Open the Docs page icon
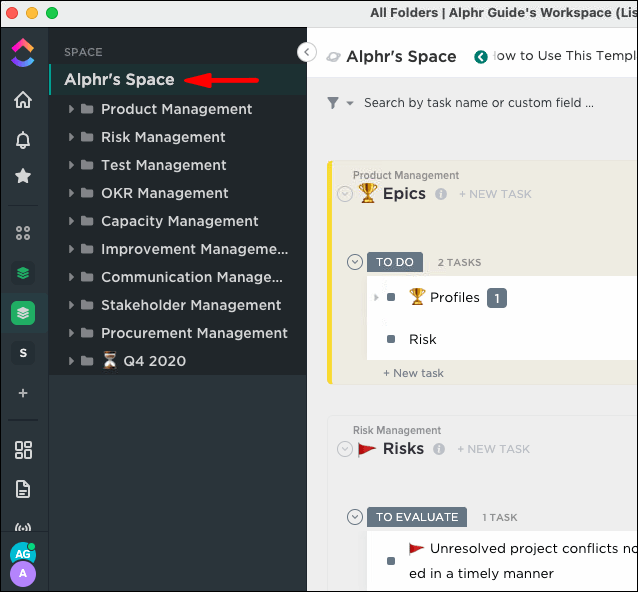The height and width of the screenshot is (592, 638). click(x=23, y=489)
